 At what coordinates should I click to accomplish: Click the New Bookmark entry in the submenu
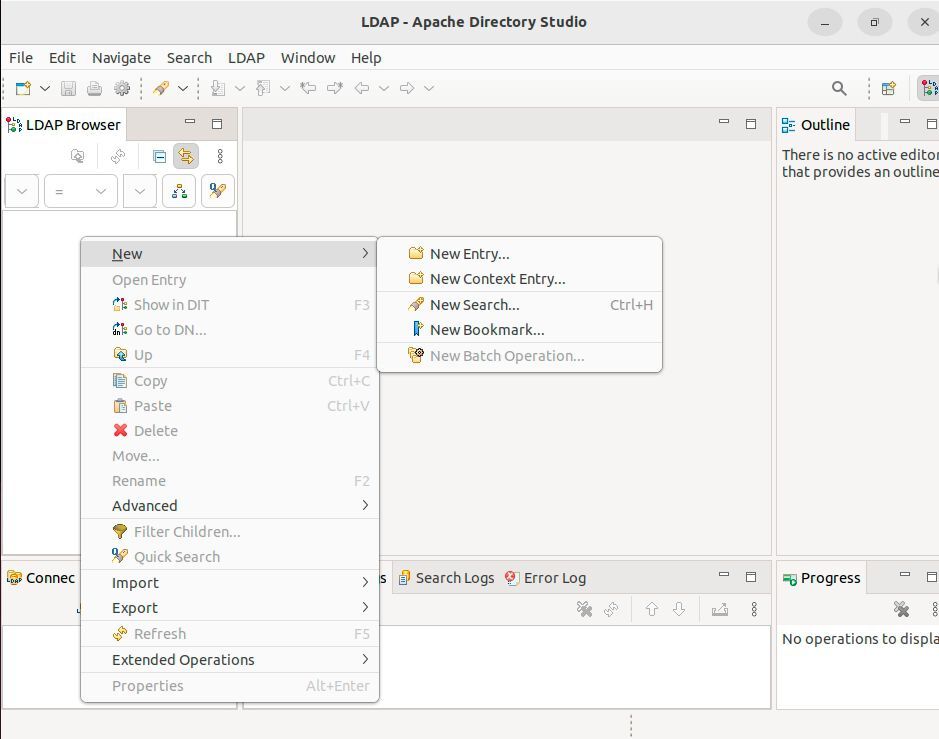(x=486, y=329)
